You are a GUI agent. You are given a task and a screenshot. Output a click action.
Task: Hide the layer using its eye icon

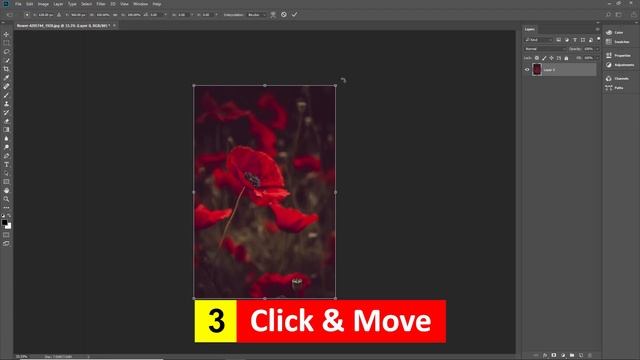pos(527,70)
